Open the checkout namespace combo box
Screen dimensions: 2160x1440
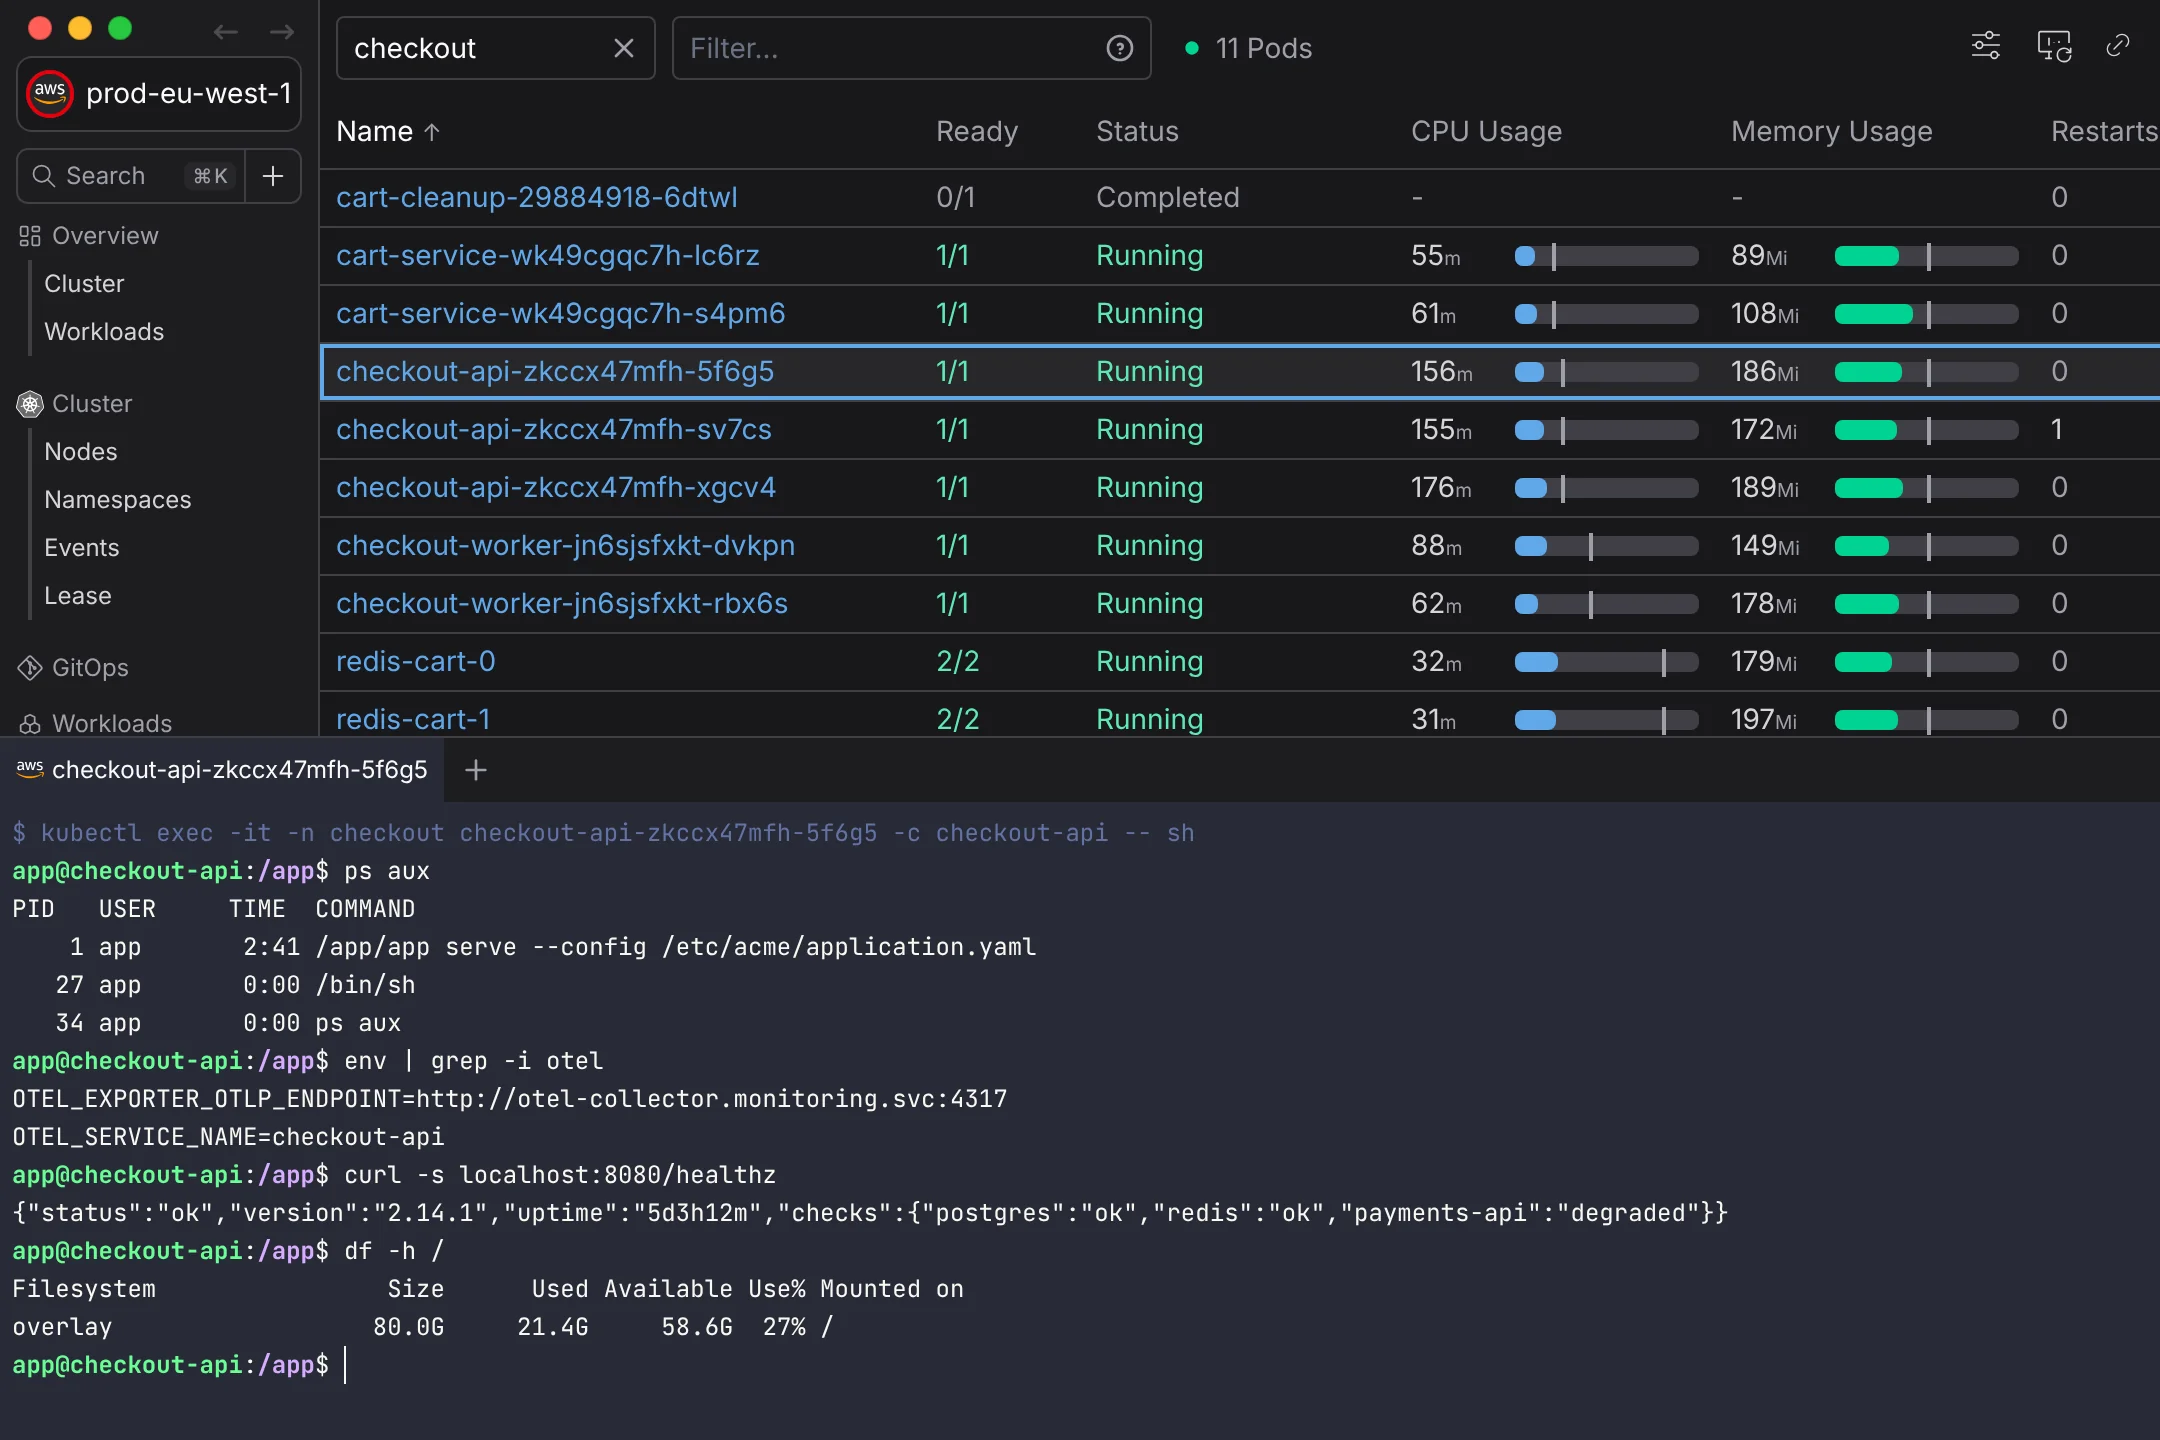point(496,48)
